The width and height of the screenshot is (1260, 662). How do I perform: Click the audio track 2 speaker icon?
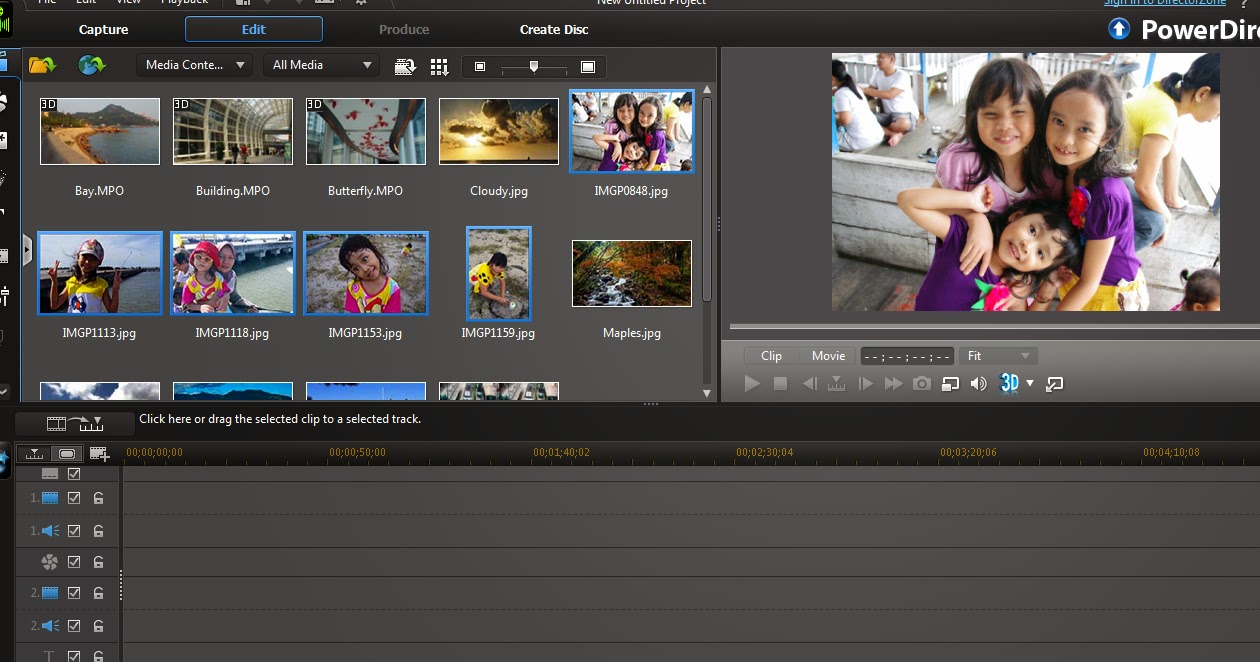coord(50,626)
